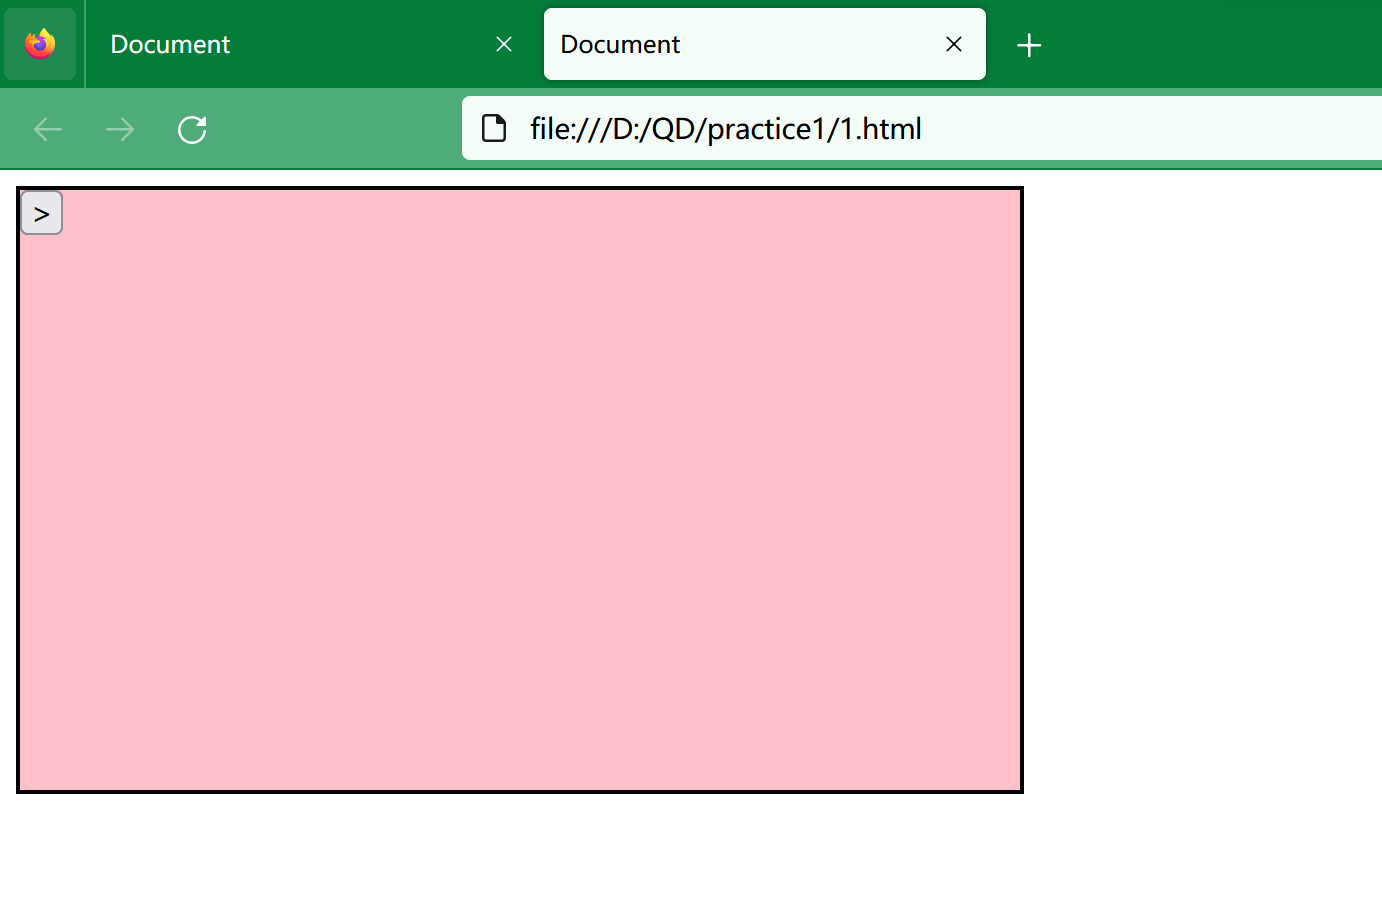The height and width of the screenshot is (914, 1382).
Task: Click the white area right of the pink box
Action: 1200,490
